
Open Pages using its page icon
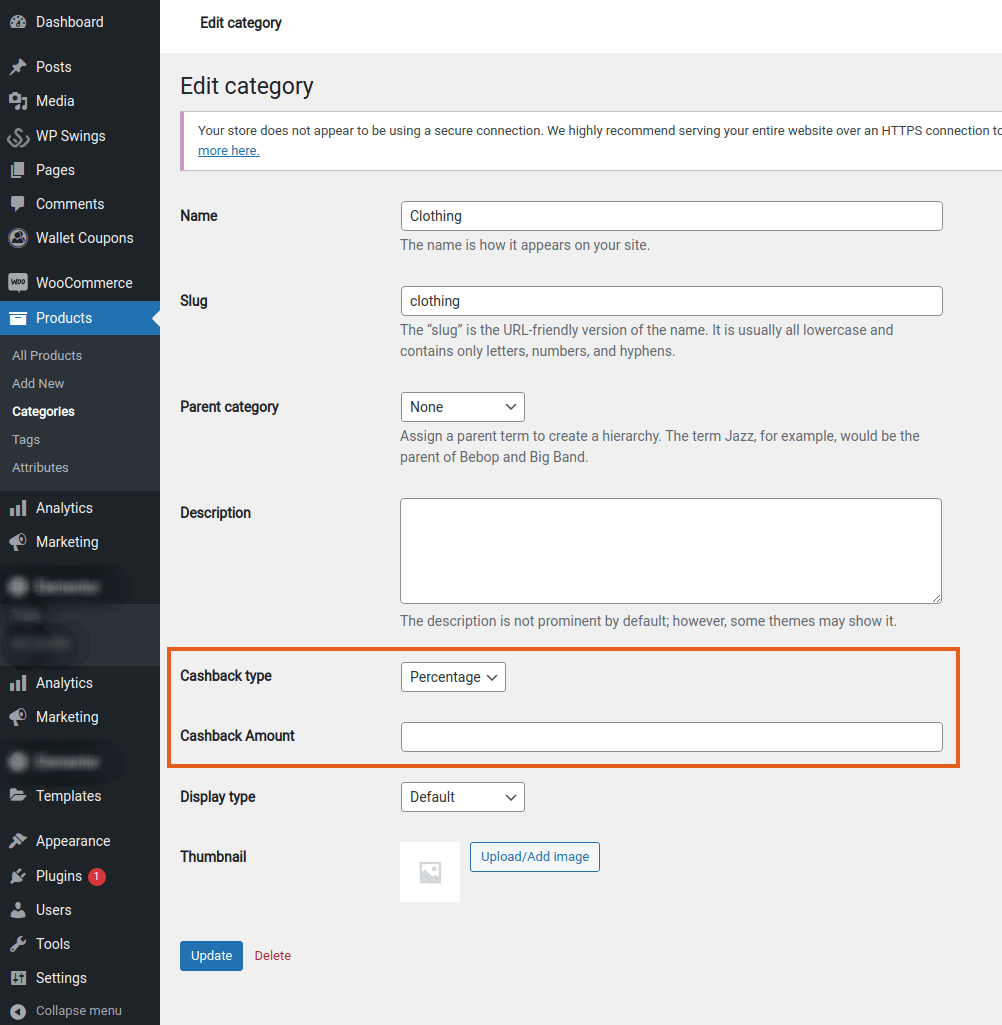[18, 170]
